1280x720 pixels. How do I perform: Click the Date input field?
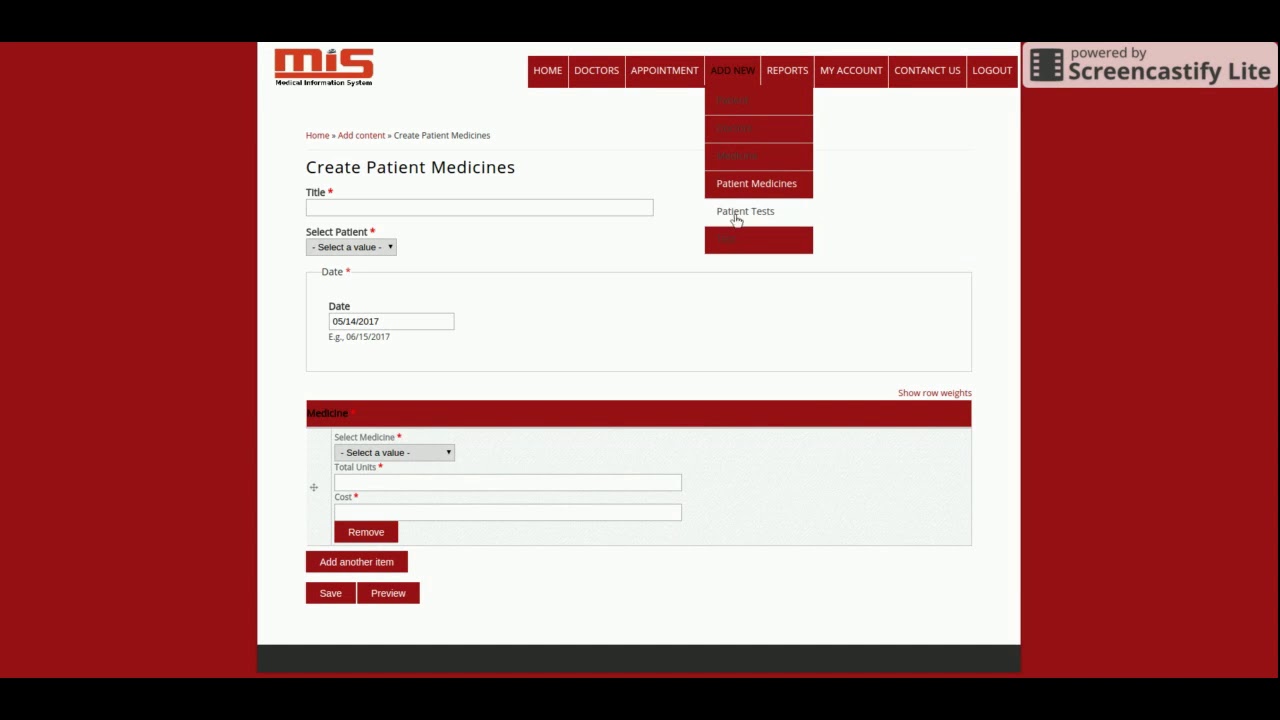click(391, 322)
